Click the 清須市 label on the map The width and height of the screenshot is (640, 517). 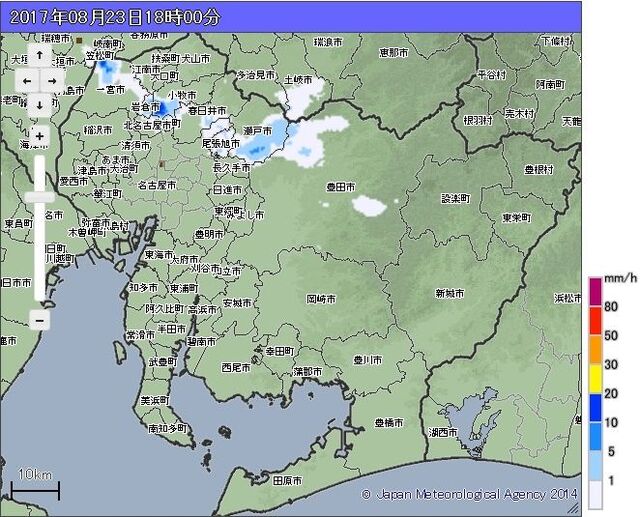pos(135,145)
